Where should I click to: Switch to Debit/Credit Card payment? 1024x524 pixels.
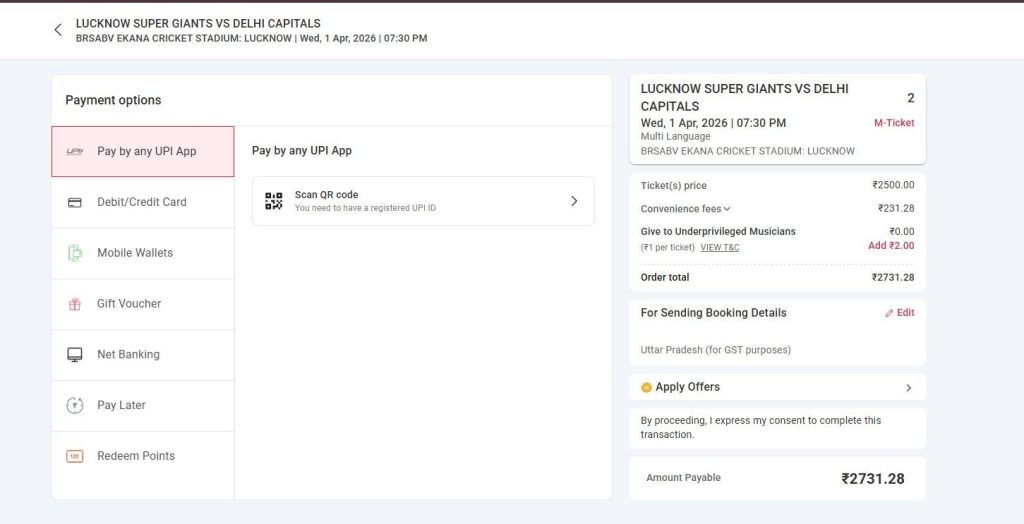142,203
